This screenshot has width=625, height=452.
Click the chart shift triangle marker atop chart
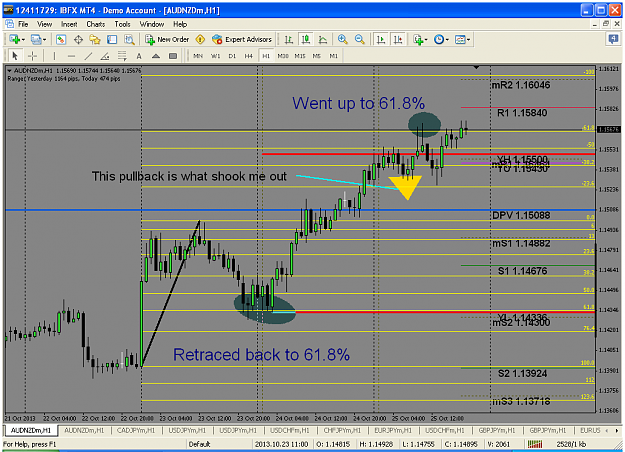(476, 67)
